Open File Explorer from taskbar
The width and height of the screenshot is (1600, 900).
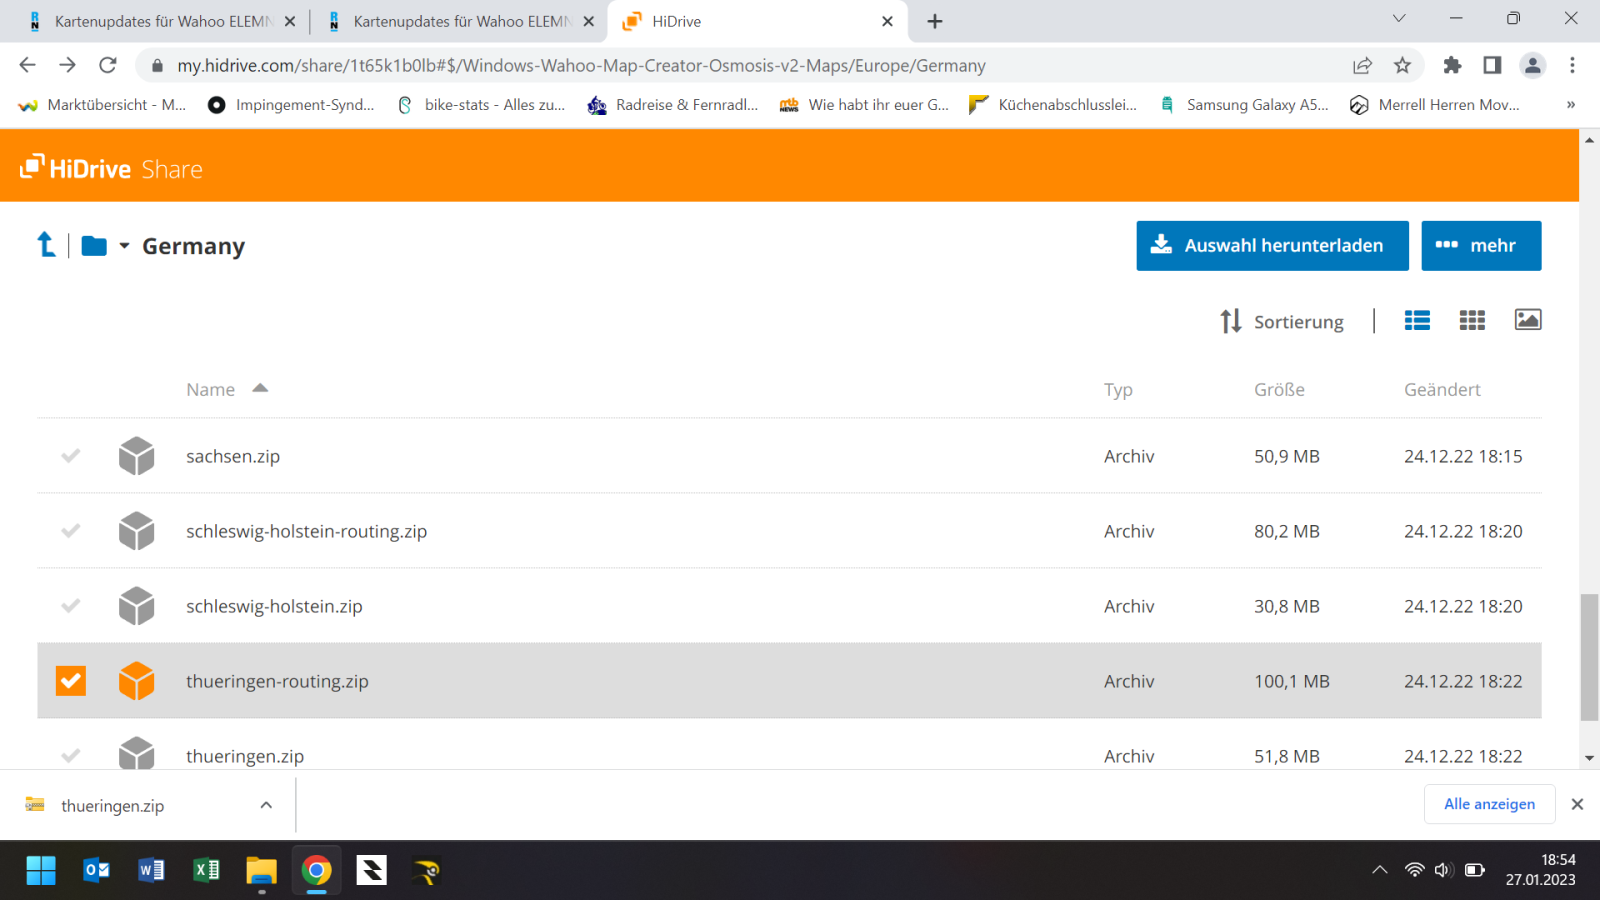(261, 871)
